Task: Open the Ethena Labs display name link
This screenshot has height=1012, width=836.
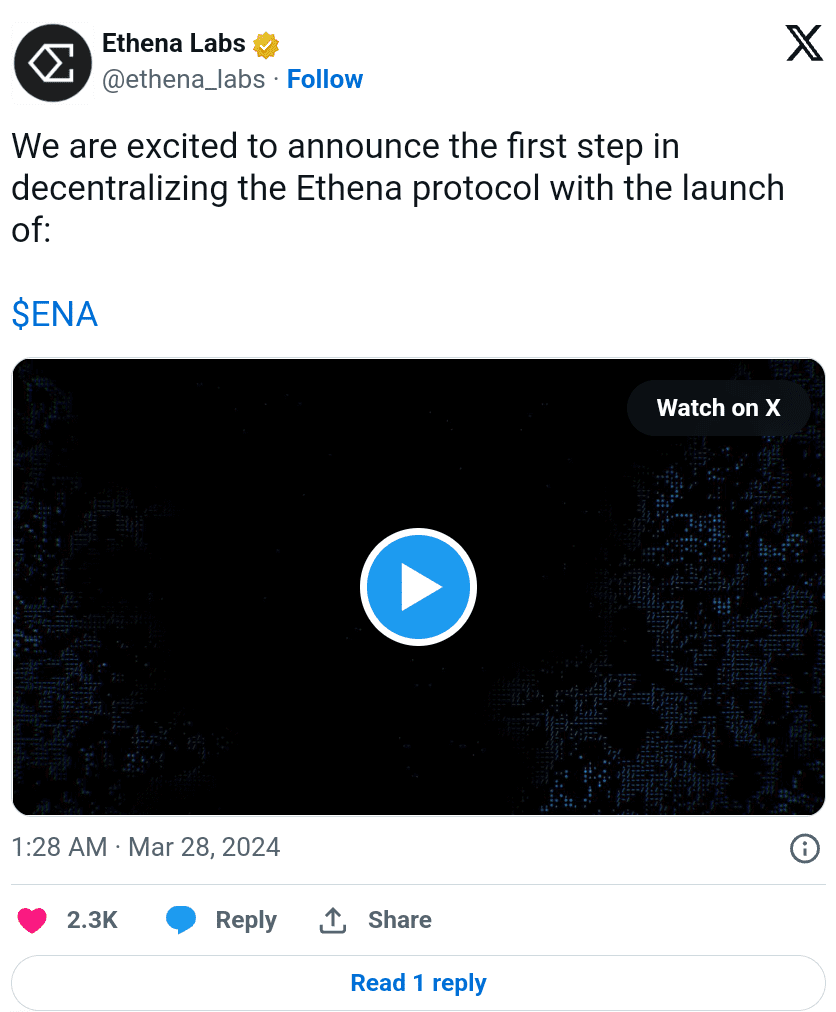Action: (174, 44)
